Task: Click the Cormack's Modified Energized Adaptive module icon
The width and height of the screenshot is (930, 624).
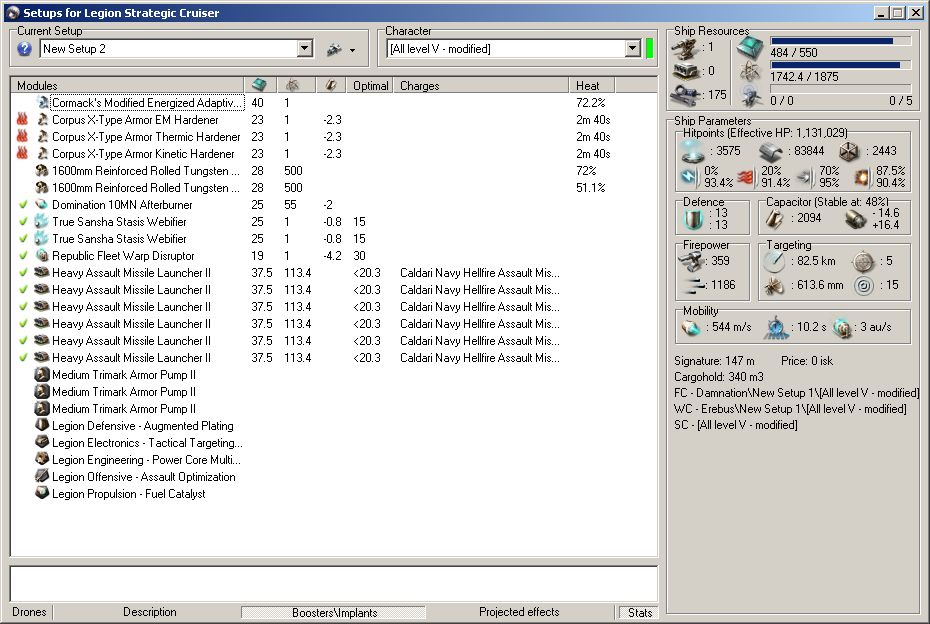Action: [43, 103]
